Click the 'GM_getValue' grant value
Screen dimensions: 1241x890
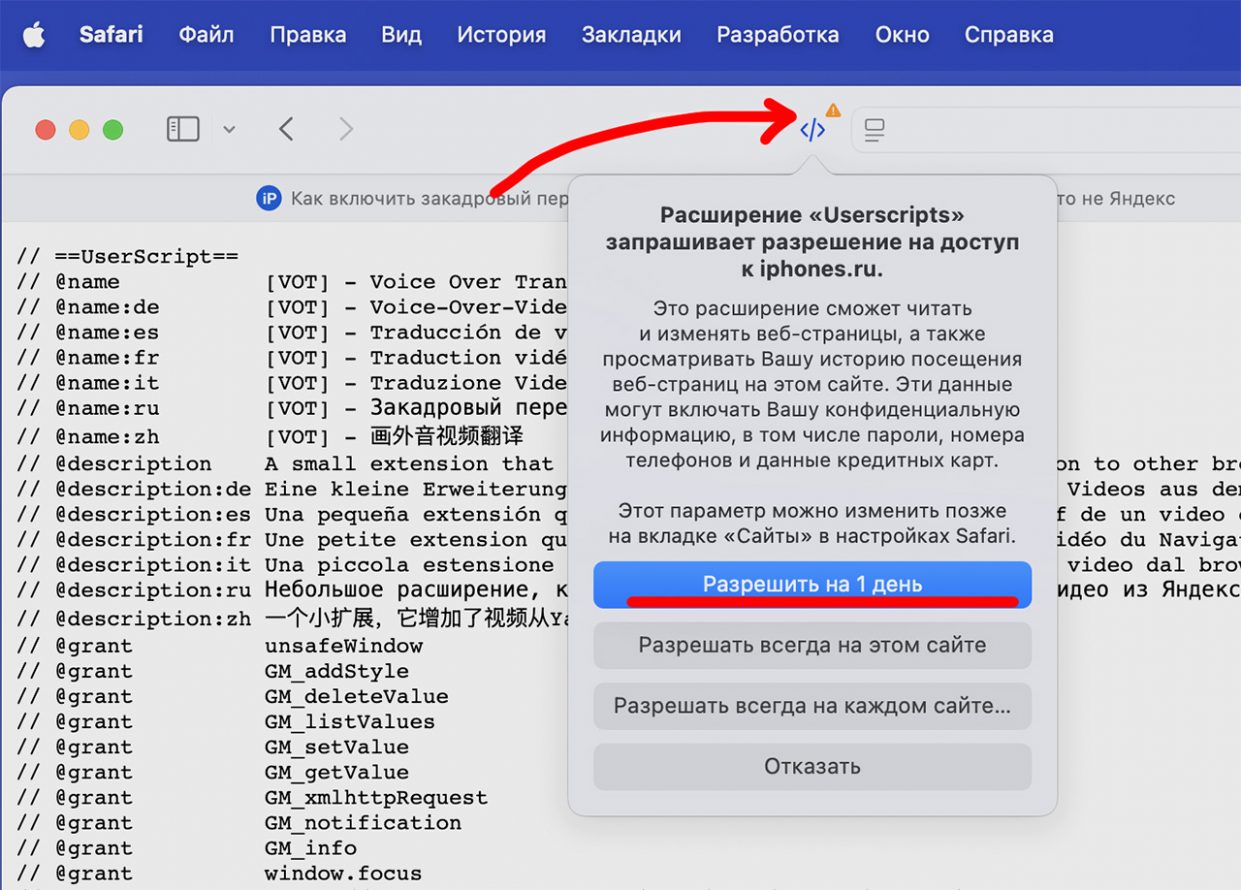[x=336, y=772]
